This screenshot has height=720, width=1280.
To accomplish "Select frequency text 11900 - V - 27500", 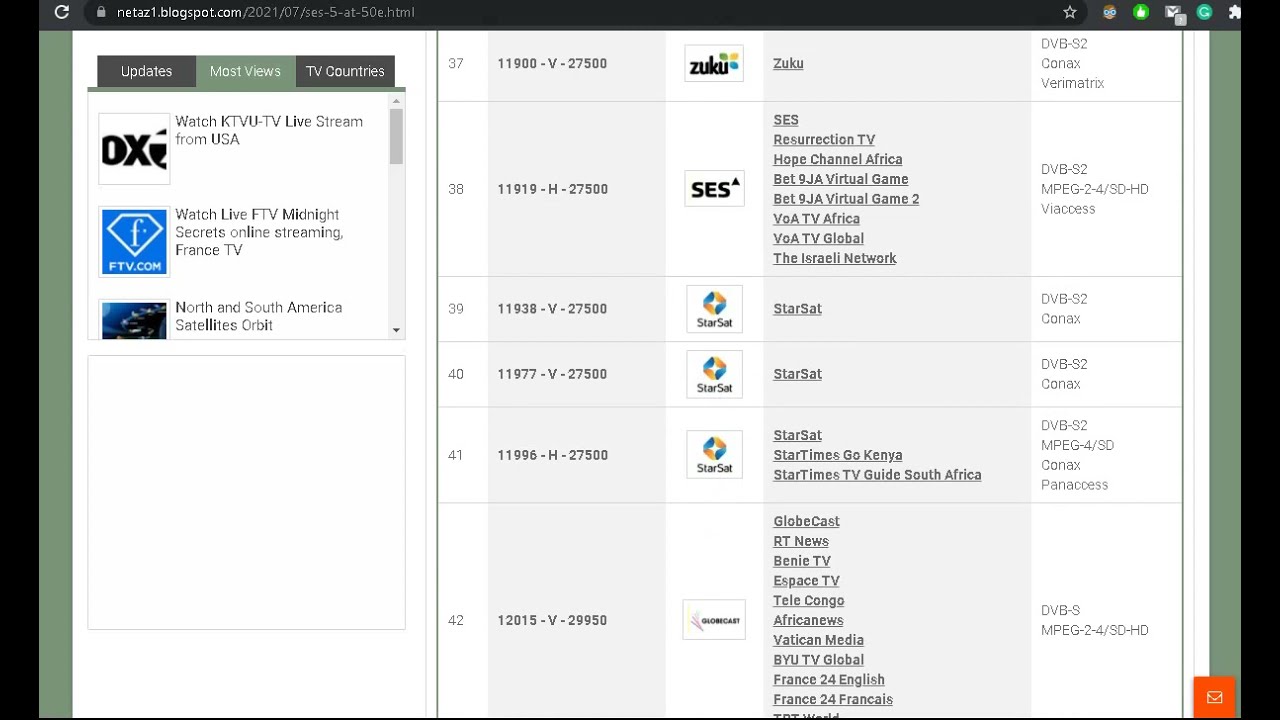I will click(x=552, y=63).
